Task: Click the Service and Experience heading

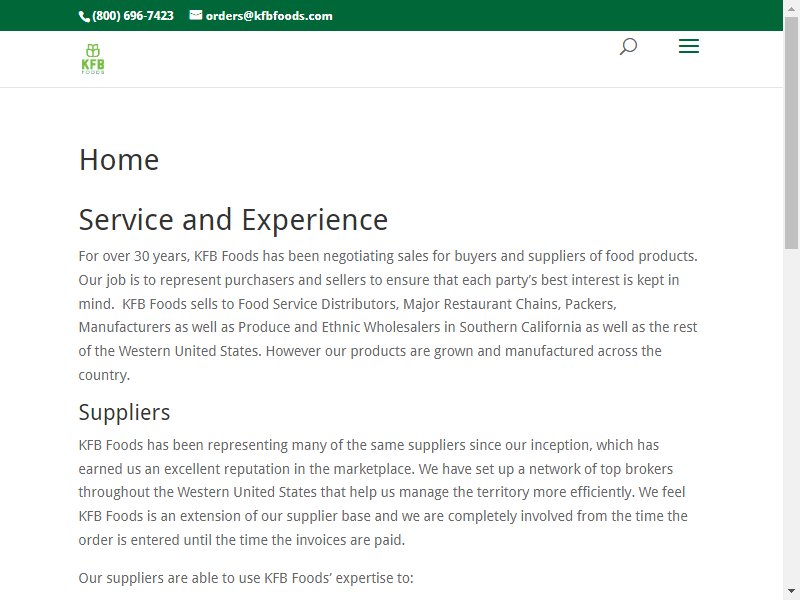Action: pos(233,220)
